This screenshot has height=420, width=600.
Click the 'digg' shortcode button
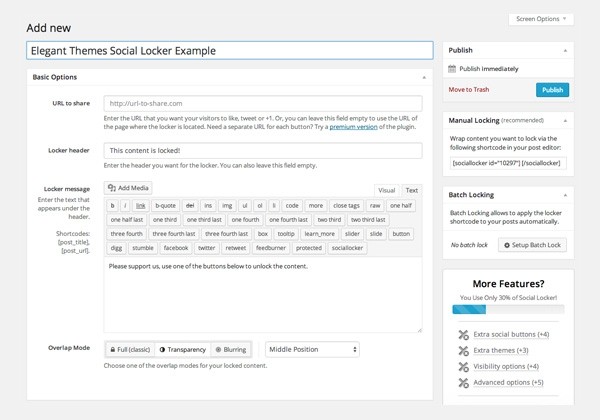116,248
